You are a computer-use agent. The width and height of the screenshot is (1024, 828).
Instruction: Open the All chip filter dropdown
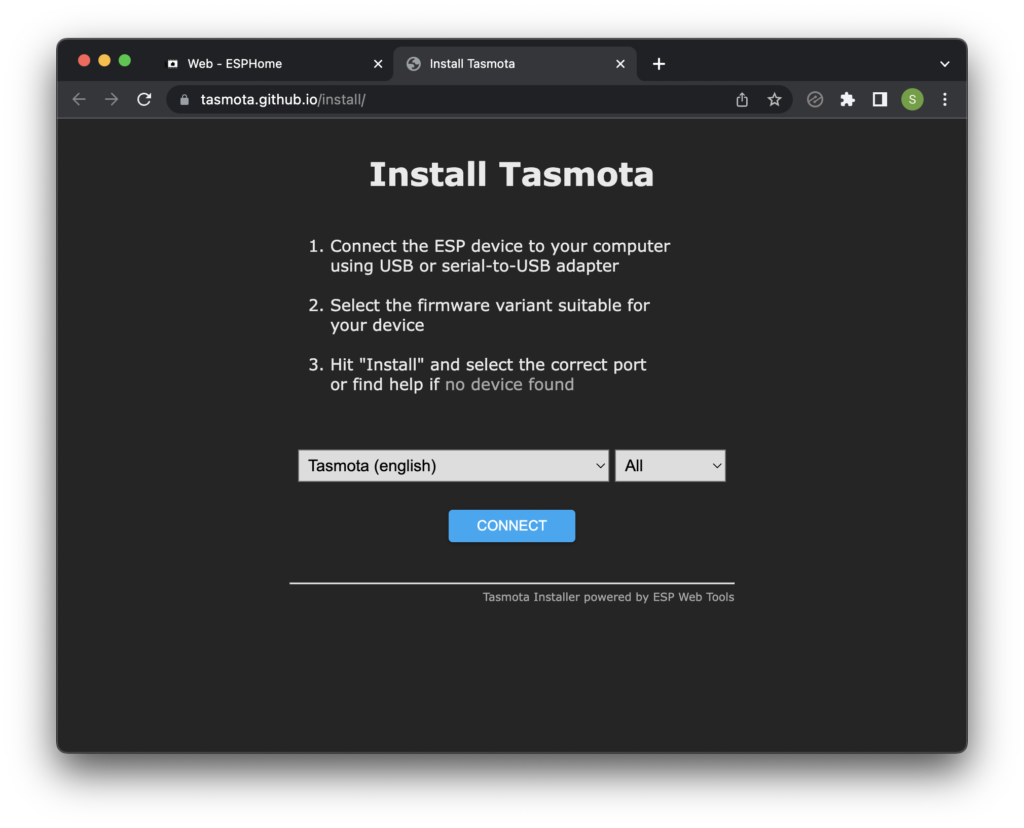(670, 466)
